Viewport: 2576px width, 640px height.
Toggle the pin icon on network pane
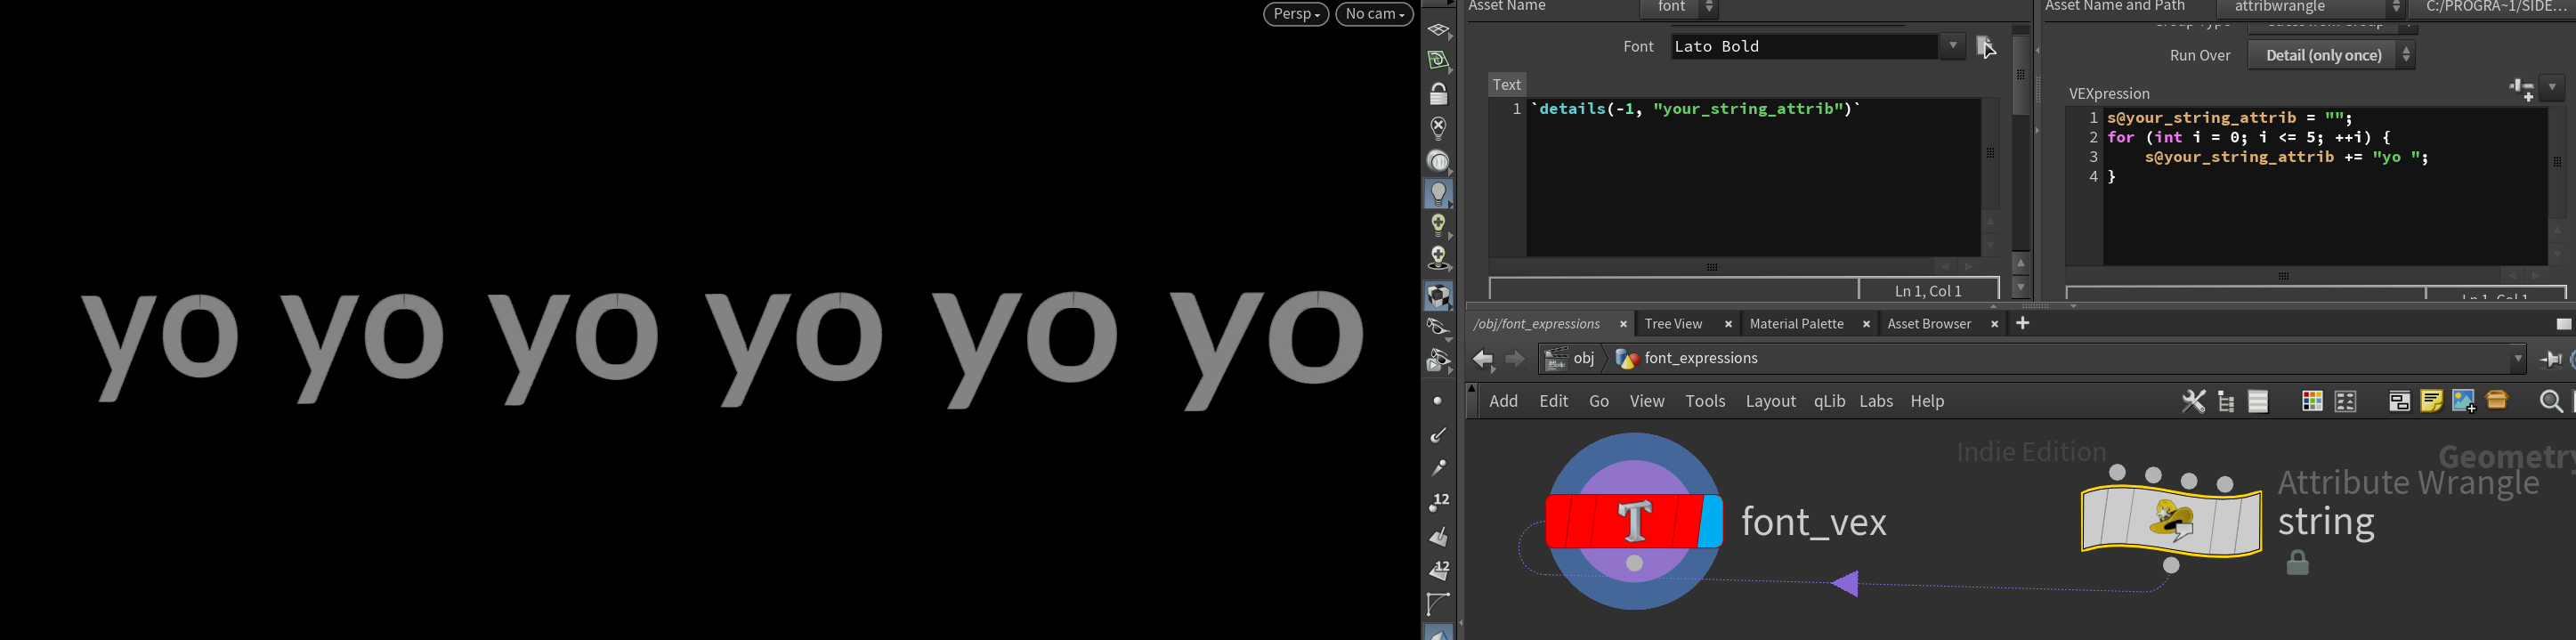pyautogui.click(x=2548, y=360)
